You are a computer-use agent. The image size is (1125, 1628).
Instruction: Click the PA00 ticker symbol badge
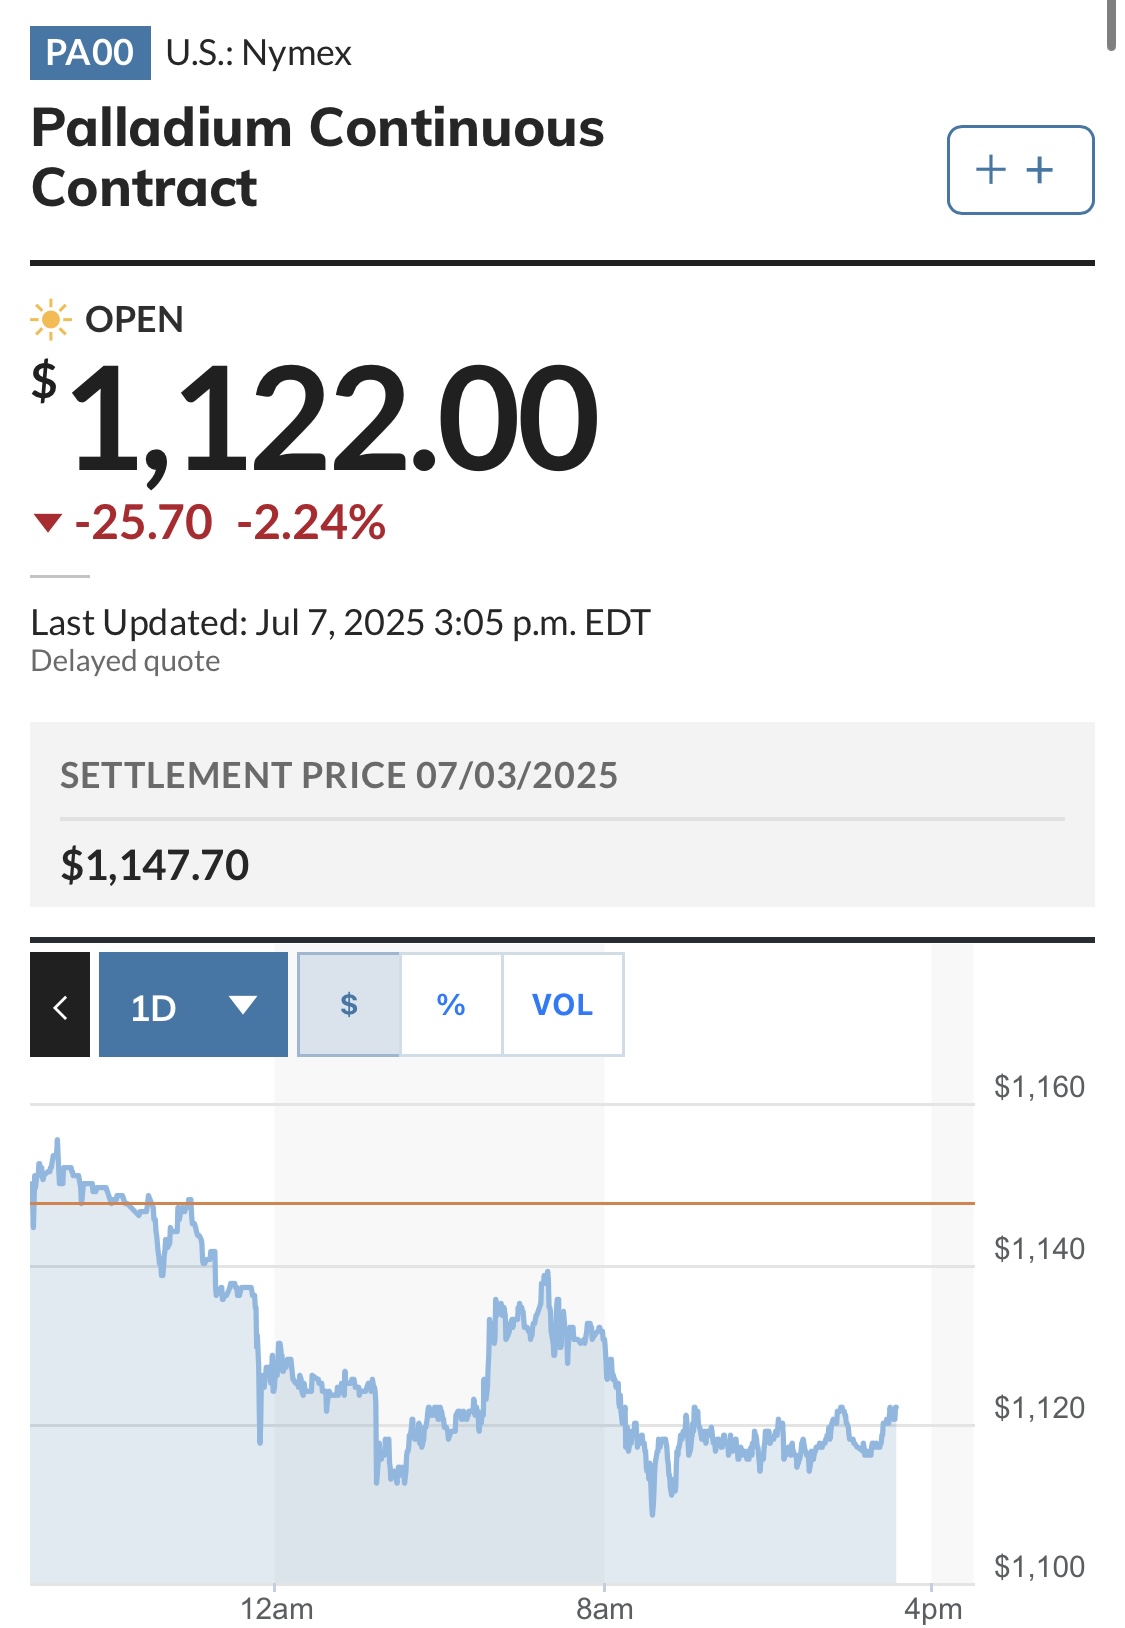[x=90, y=53]
